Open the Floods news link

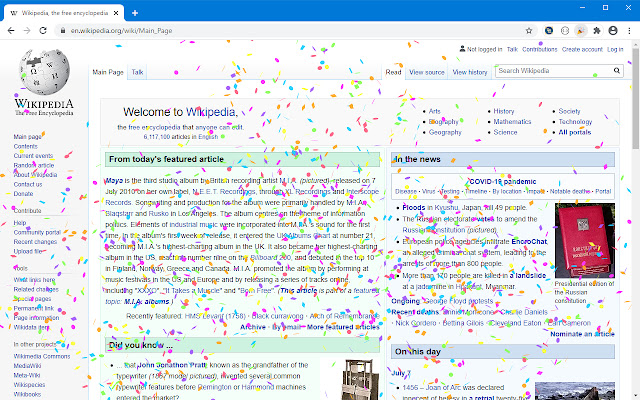pyautogui.click(x=413, y=207)
